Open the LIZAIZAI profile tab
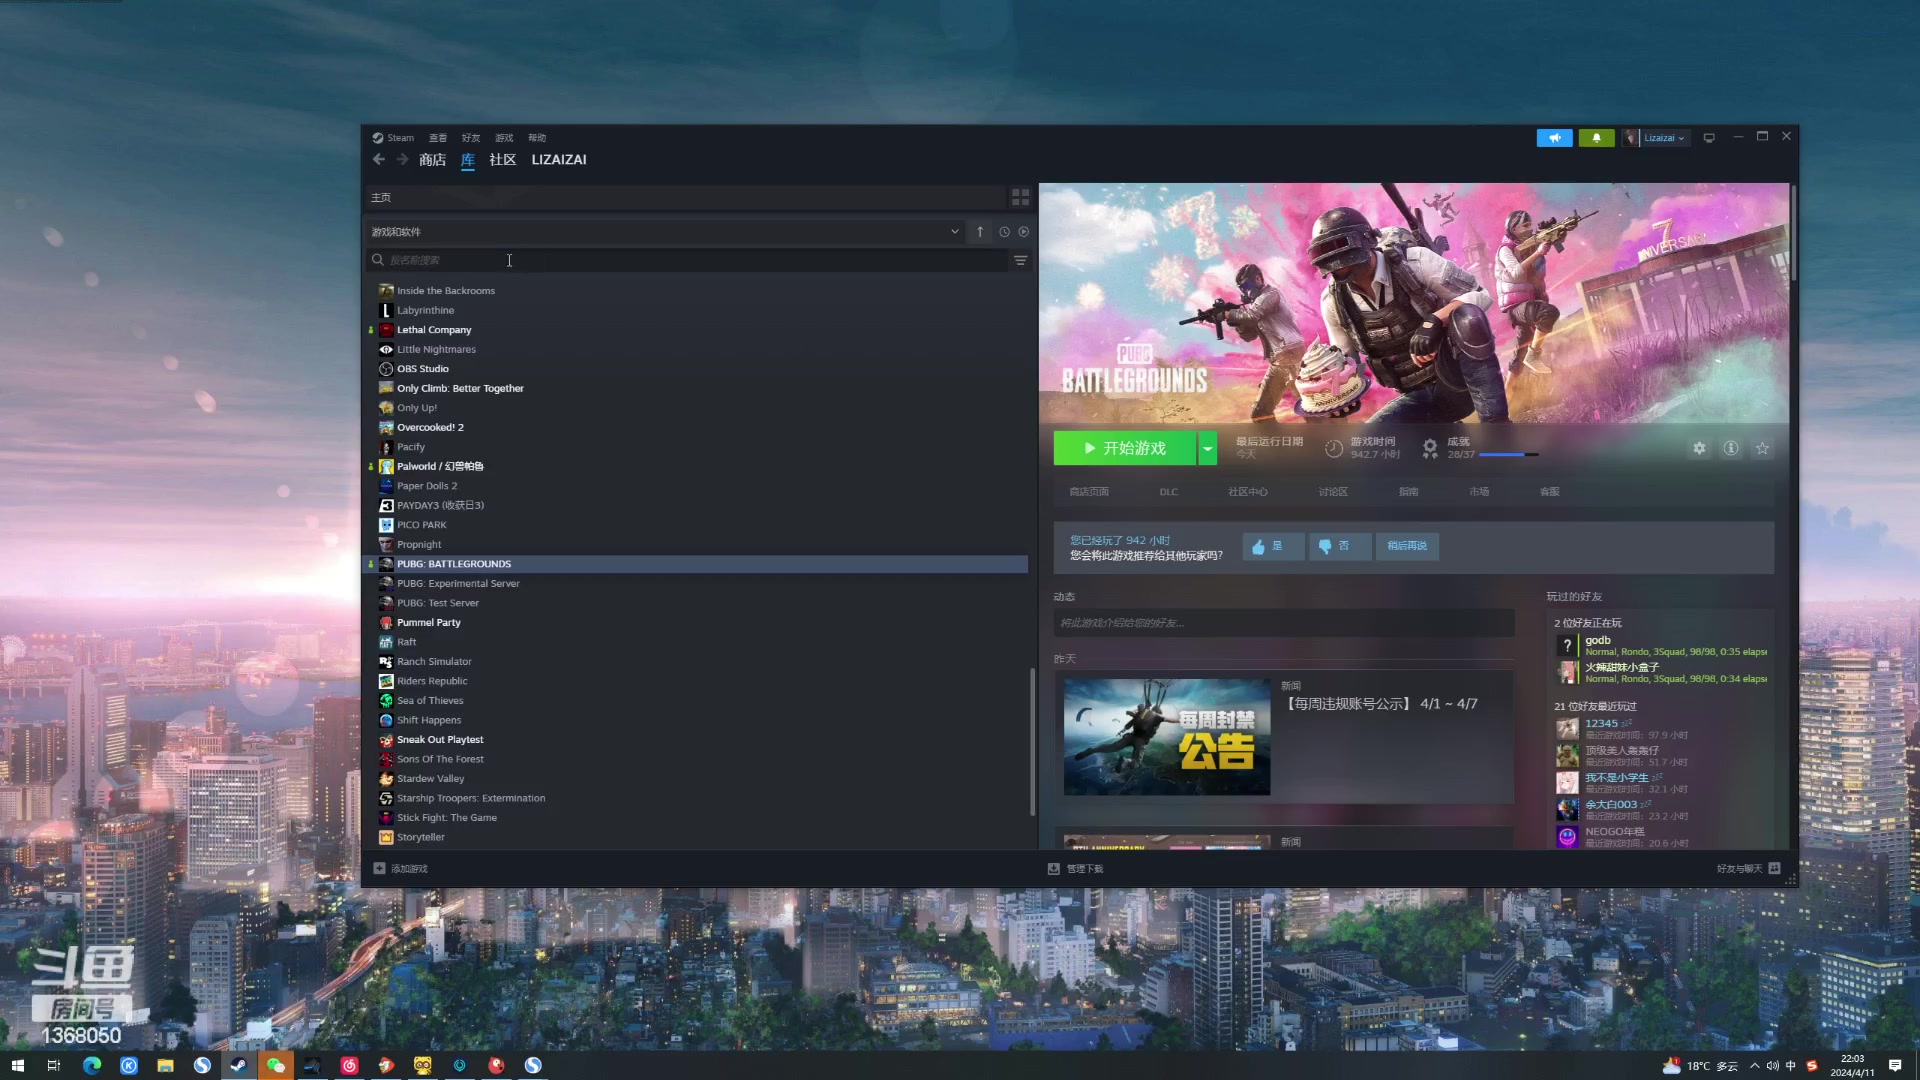 559,160
